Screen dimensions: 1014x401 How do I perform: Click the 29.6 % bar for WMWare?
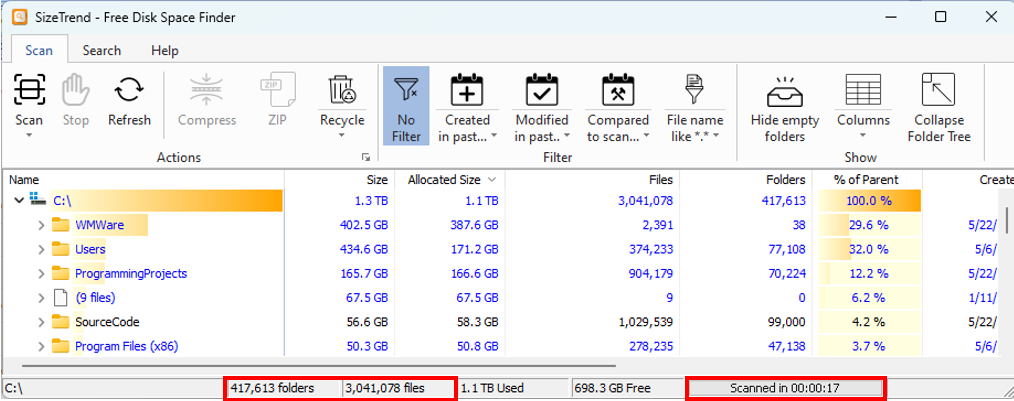[868, 225]
